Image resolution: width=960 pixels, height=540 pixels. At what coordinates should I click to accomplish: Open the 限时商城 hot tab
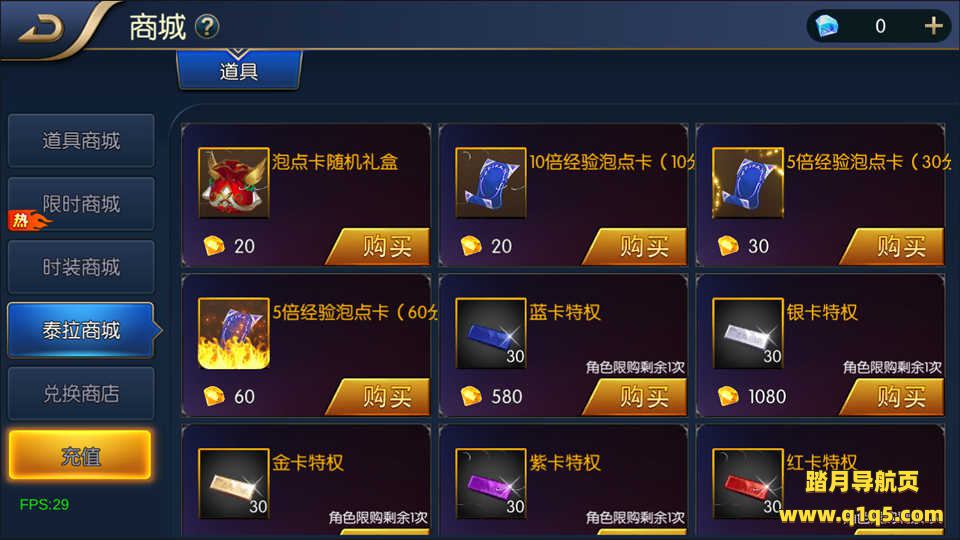(81, 204)
